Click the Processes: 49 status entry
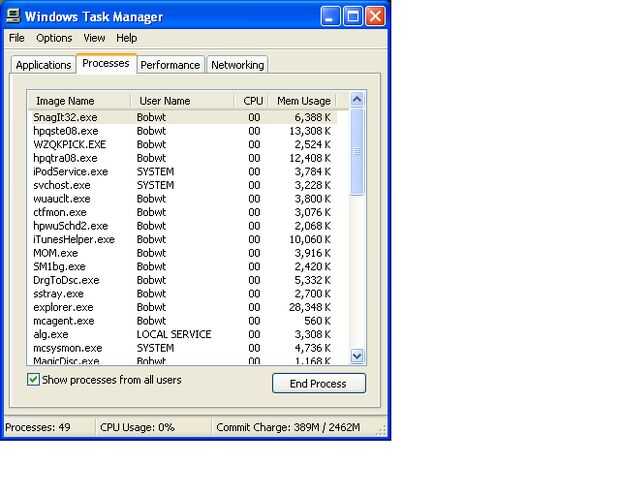The width and height of the screenshot is (620, 496). coord(38,427)
